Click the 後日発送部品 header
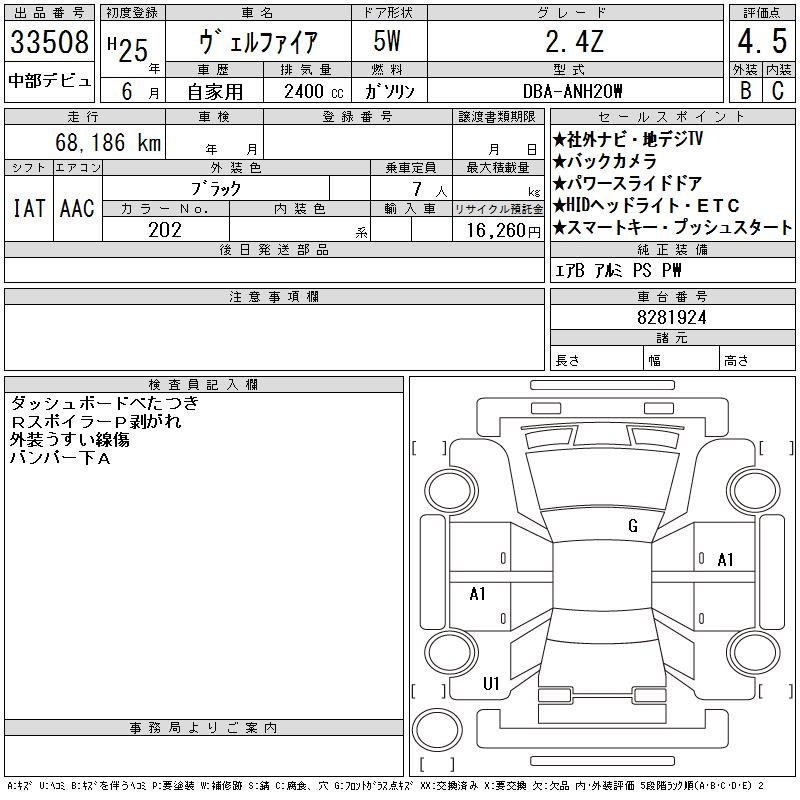 coord(274,249)
